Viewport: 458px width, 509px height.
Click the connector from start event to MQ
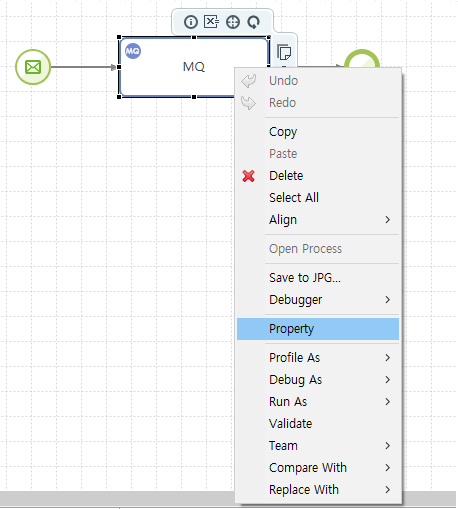[x=83, y=67]
